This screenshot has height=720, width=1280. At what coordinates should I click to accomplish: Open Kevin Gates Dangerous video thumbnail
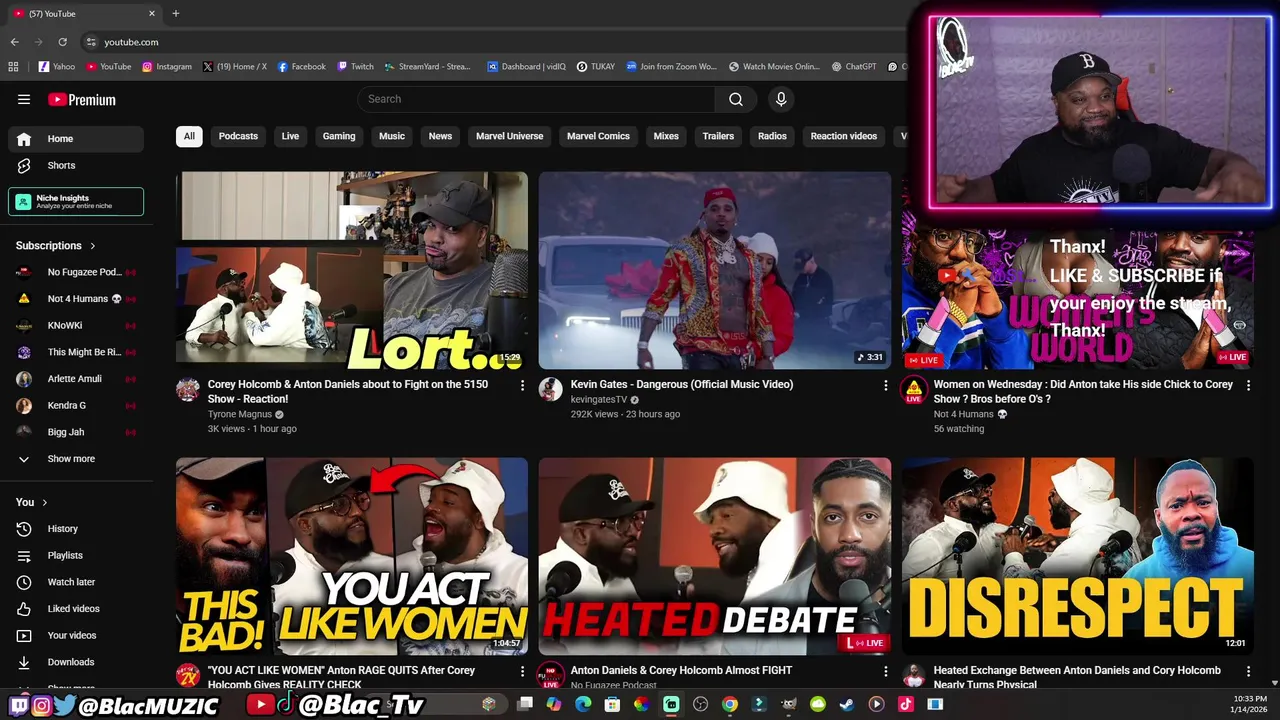[x=715, y=270]
